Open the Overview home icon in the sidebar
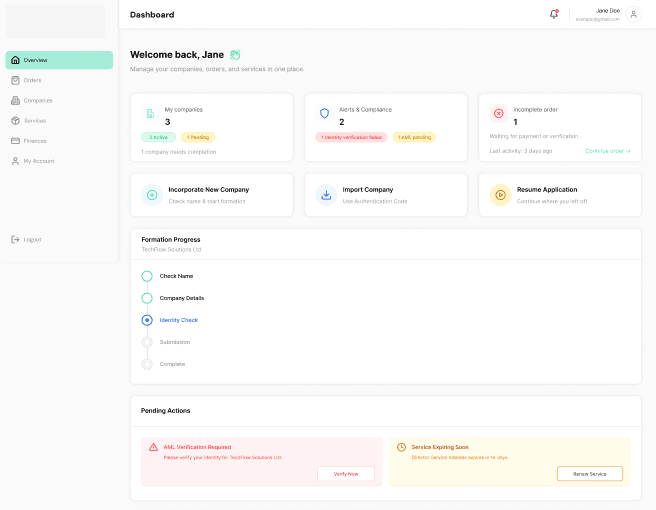 (x=15, y=60)
